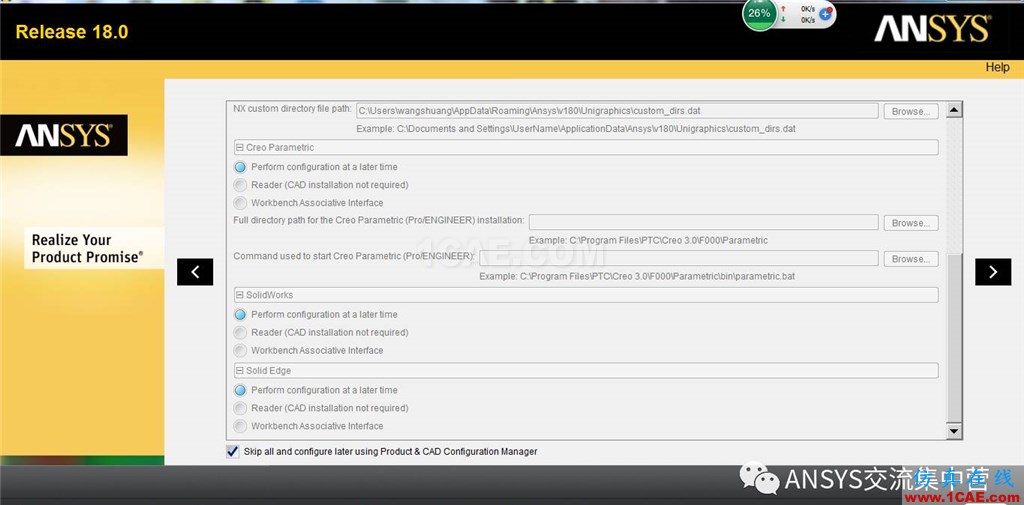Viewport: 1024px width, 505px height.
Task: Select Creo Workbench Associative Interface option
Action: tap(240, 203)
